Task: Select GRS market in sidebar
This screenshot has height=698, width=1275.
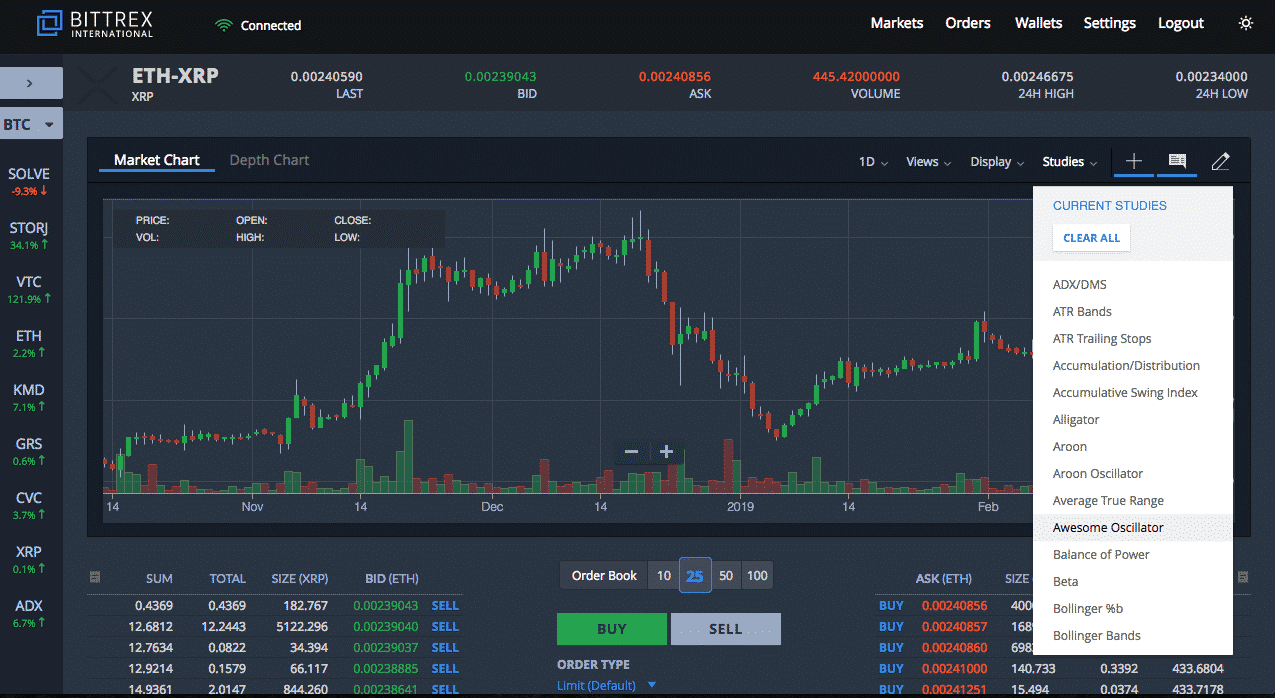Action: (x=31, y=451)
